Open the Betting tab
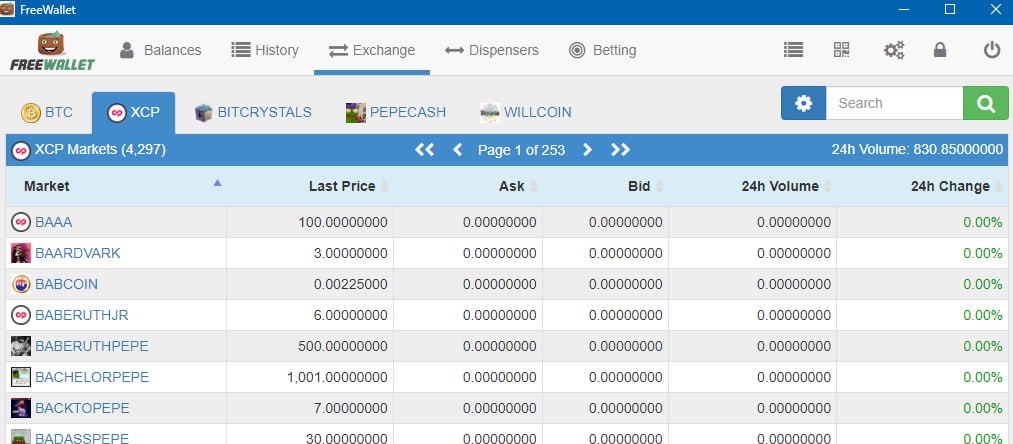This screenshot has width=1013, height=444. (x=602, y=50)
